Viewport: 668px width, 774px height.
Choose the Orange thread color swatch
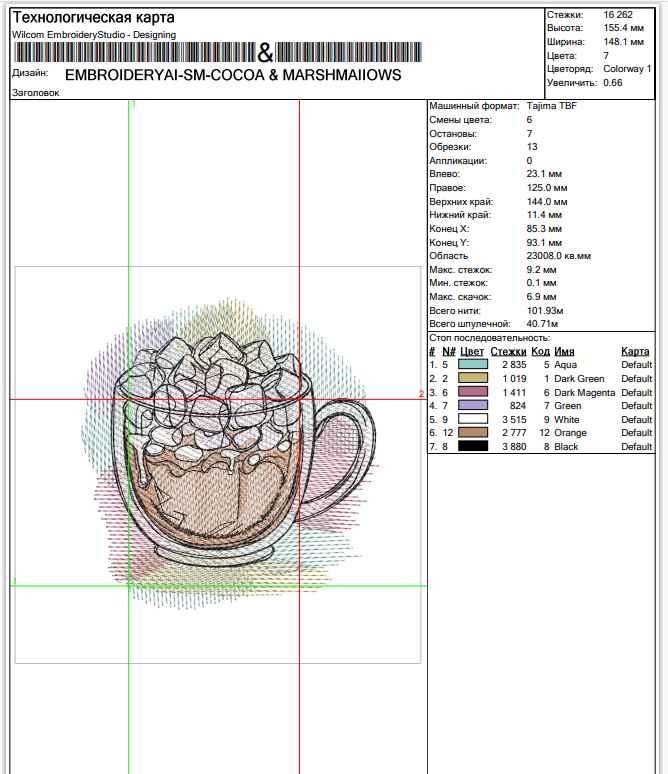click(473, 433)
